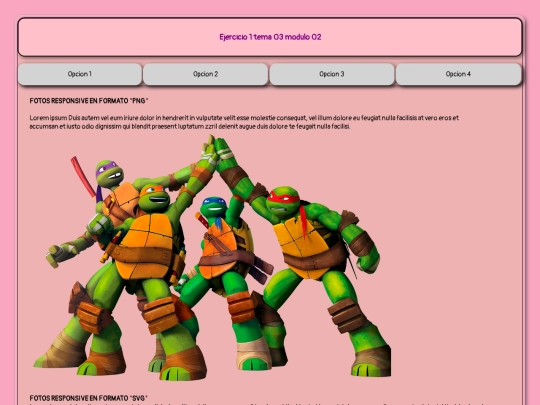Click the Ejercicio 1 tema 03 modulo 02 header
The height and width of the screenshot is (405, 540).
coord(270,37)
